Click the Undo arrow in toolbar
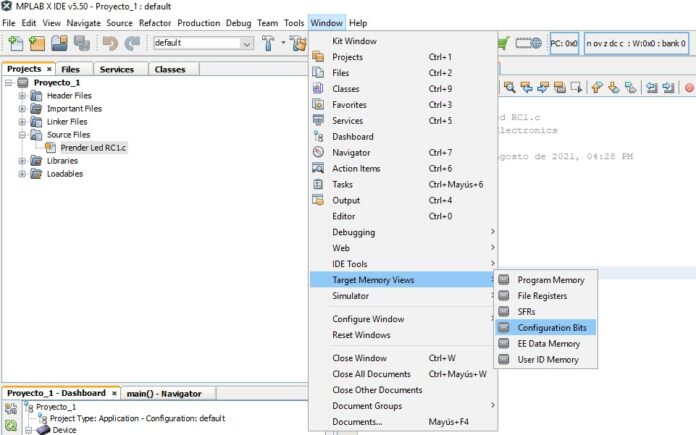Image resolution: width=696 pixels, height=435 pixels. 110,44
